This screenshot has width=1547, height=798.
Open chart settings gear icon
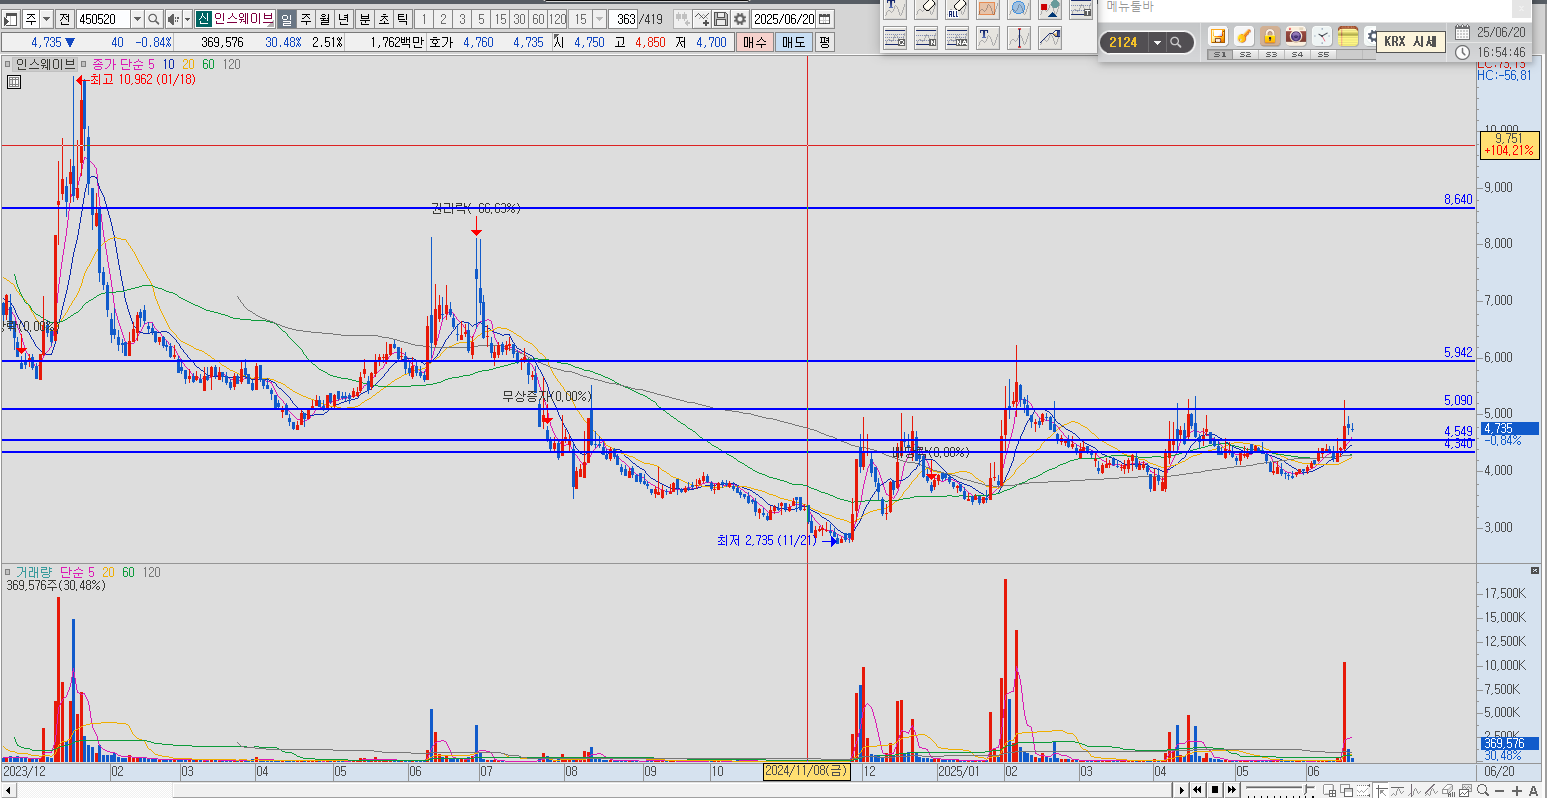click(x=739, y=19)
